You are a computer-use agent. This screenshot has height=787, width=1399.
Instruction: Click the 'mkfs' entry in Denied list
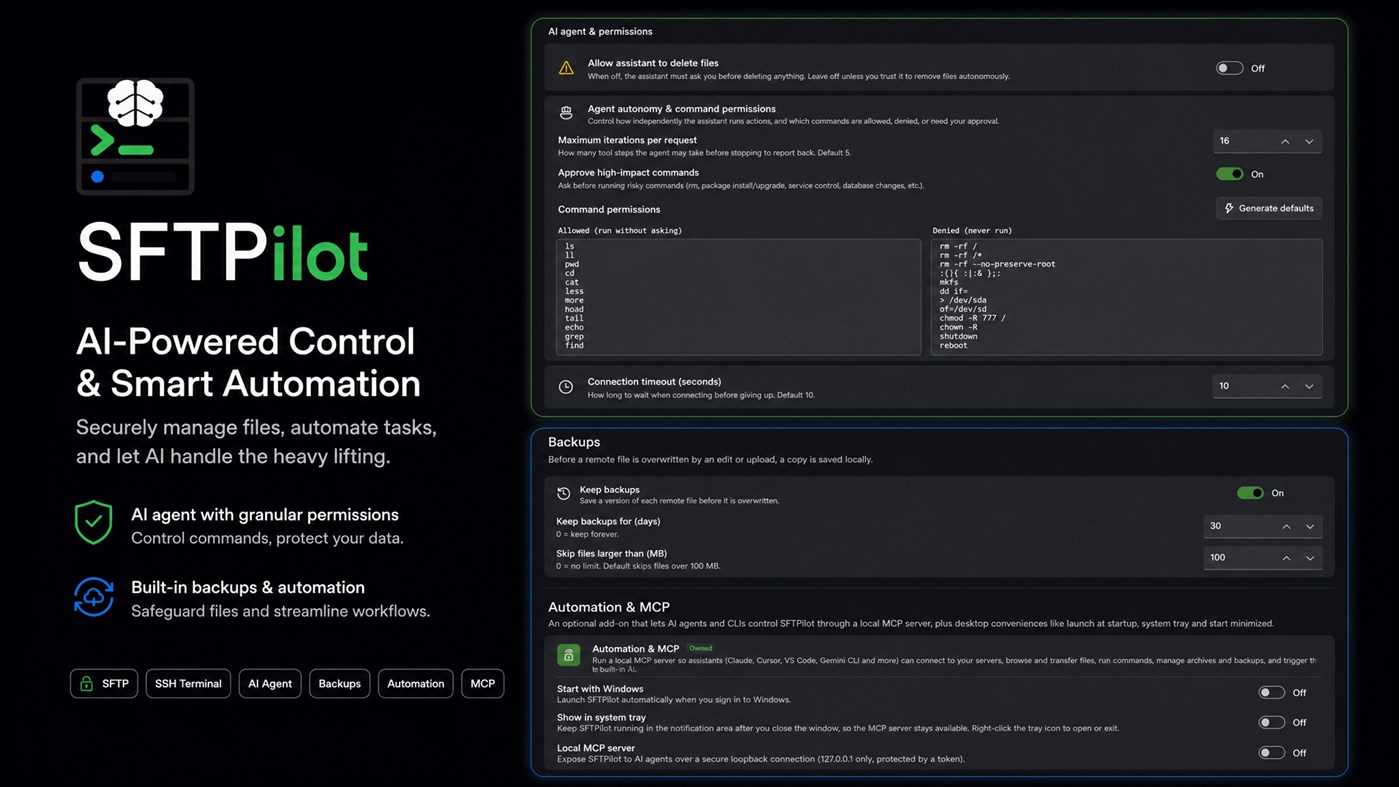click(949, 282)
